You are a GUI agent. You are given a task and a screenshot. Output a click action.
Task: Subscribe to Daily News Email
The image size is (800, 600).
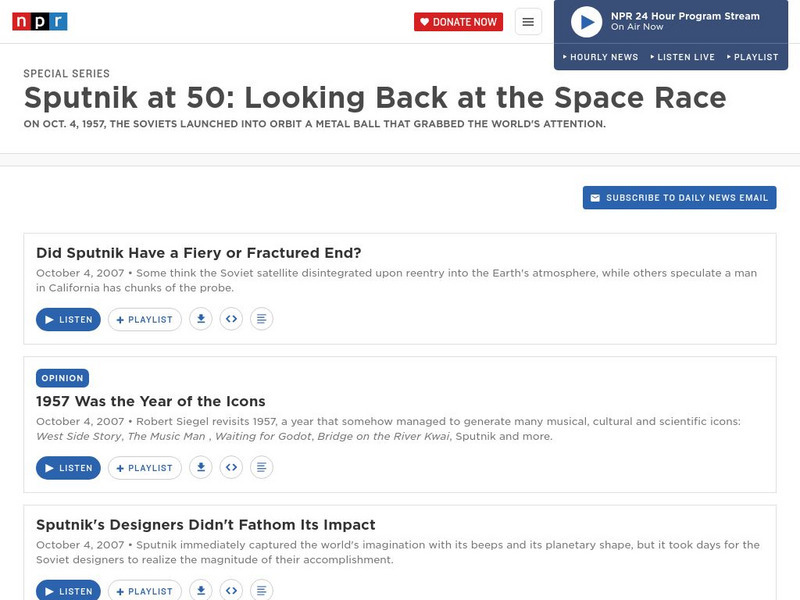coord(679,197)
